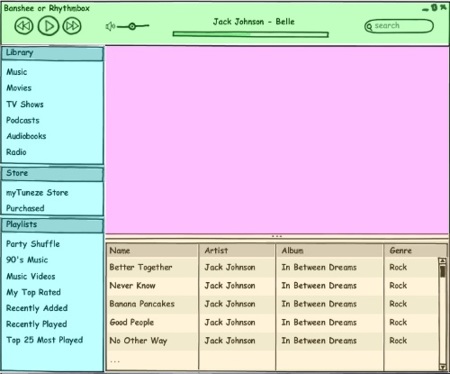Click Jack Johnson in Better Together row
Image resolution: width=450 pixels, height=374 pixels.
(230, 267)
